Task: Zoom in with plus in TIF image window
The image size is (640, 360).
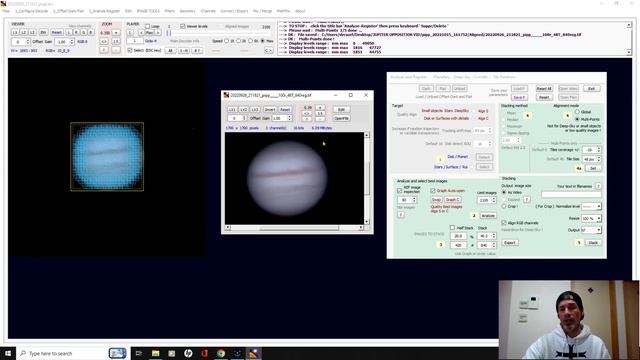Action: tap(320, 108)
